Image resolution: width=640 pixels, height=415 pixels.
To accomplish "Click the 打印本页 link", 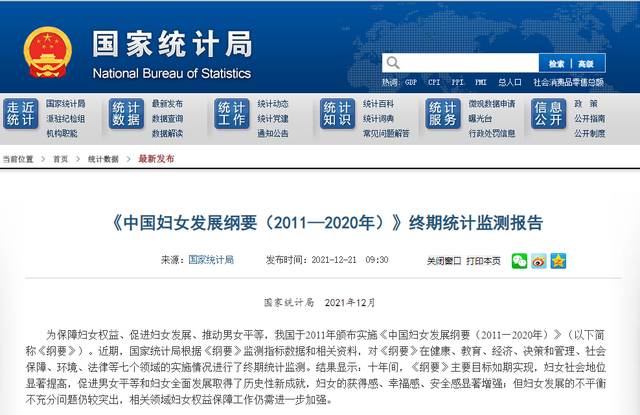I will point(483,261).
